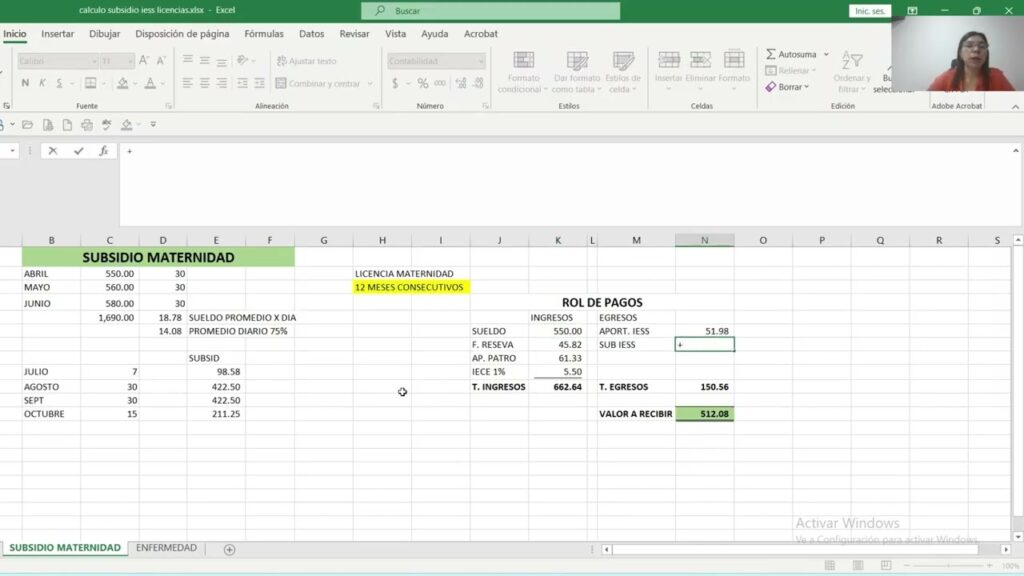This screenshot has width=1024, height=576.
Task: Select the 12 MESES CONSECUTIVOS cell
Action: pyautogui.click(x=411, y=287)
